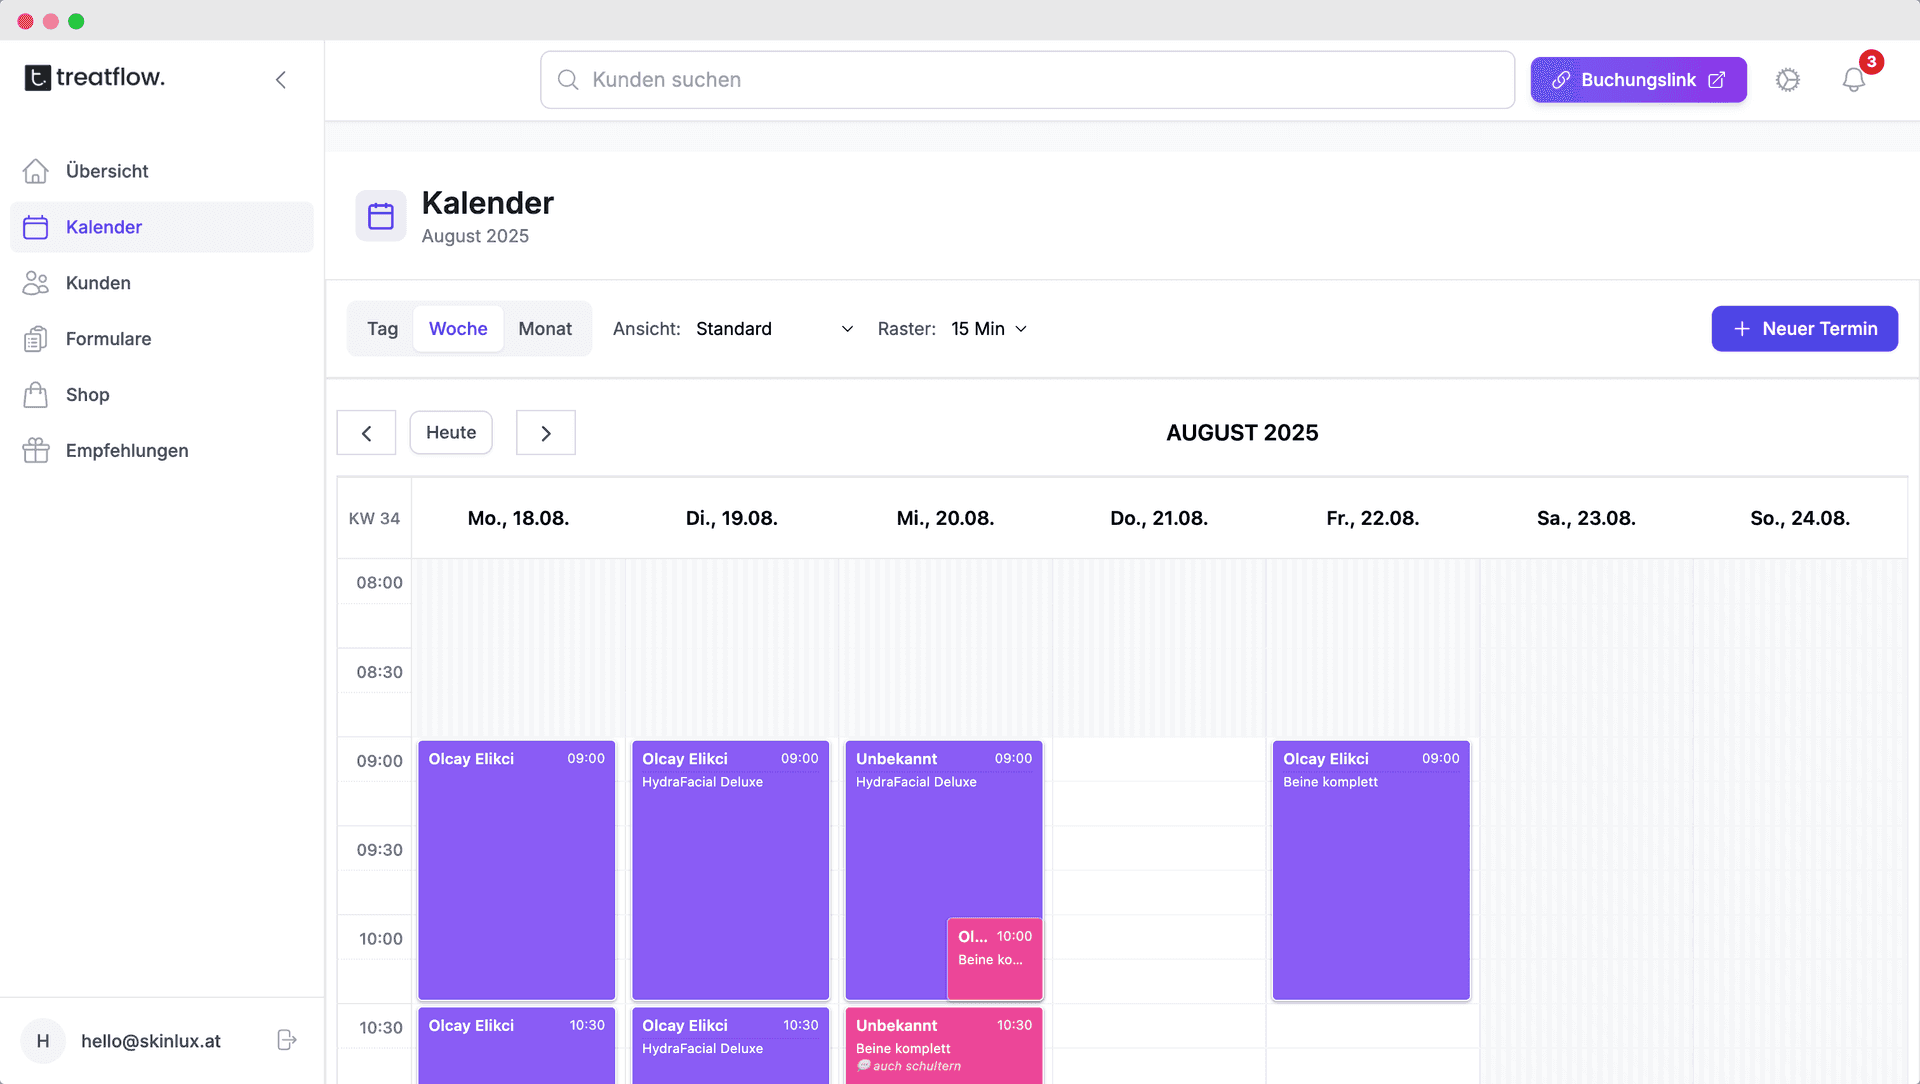Image resolution: width=1920 pixels, height=1084 pixels.
Task: Click the Kunden suchen search field
Action: (1027, 80)
